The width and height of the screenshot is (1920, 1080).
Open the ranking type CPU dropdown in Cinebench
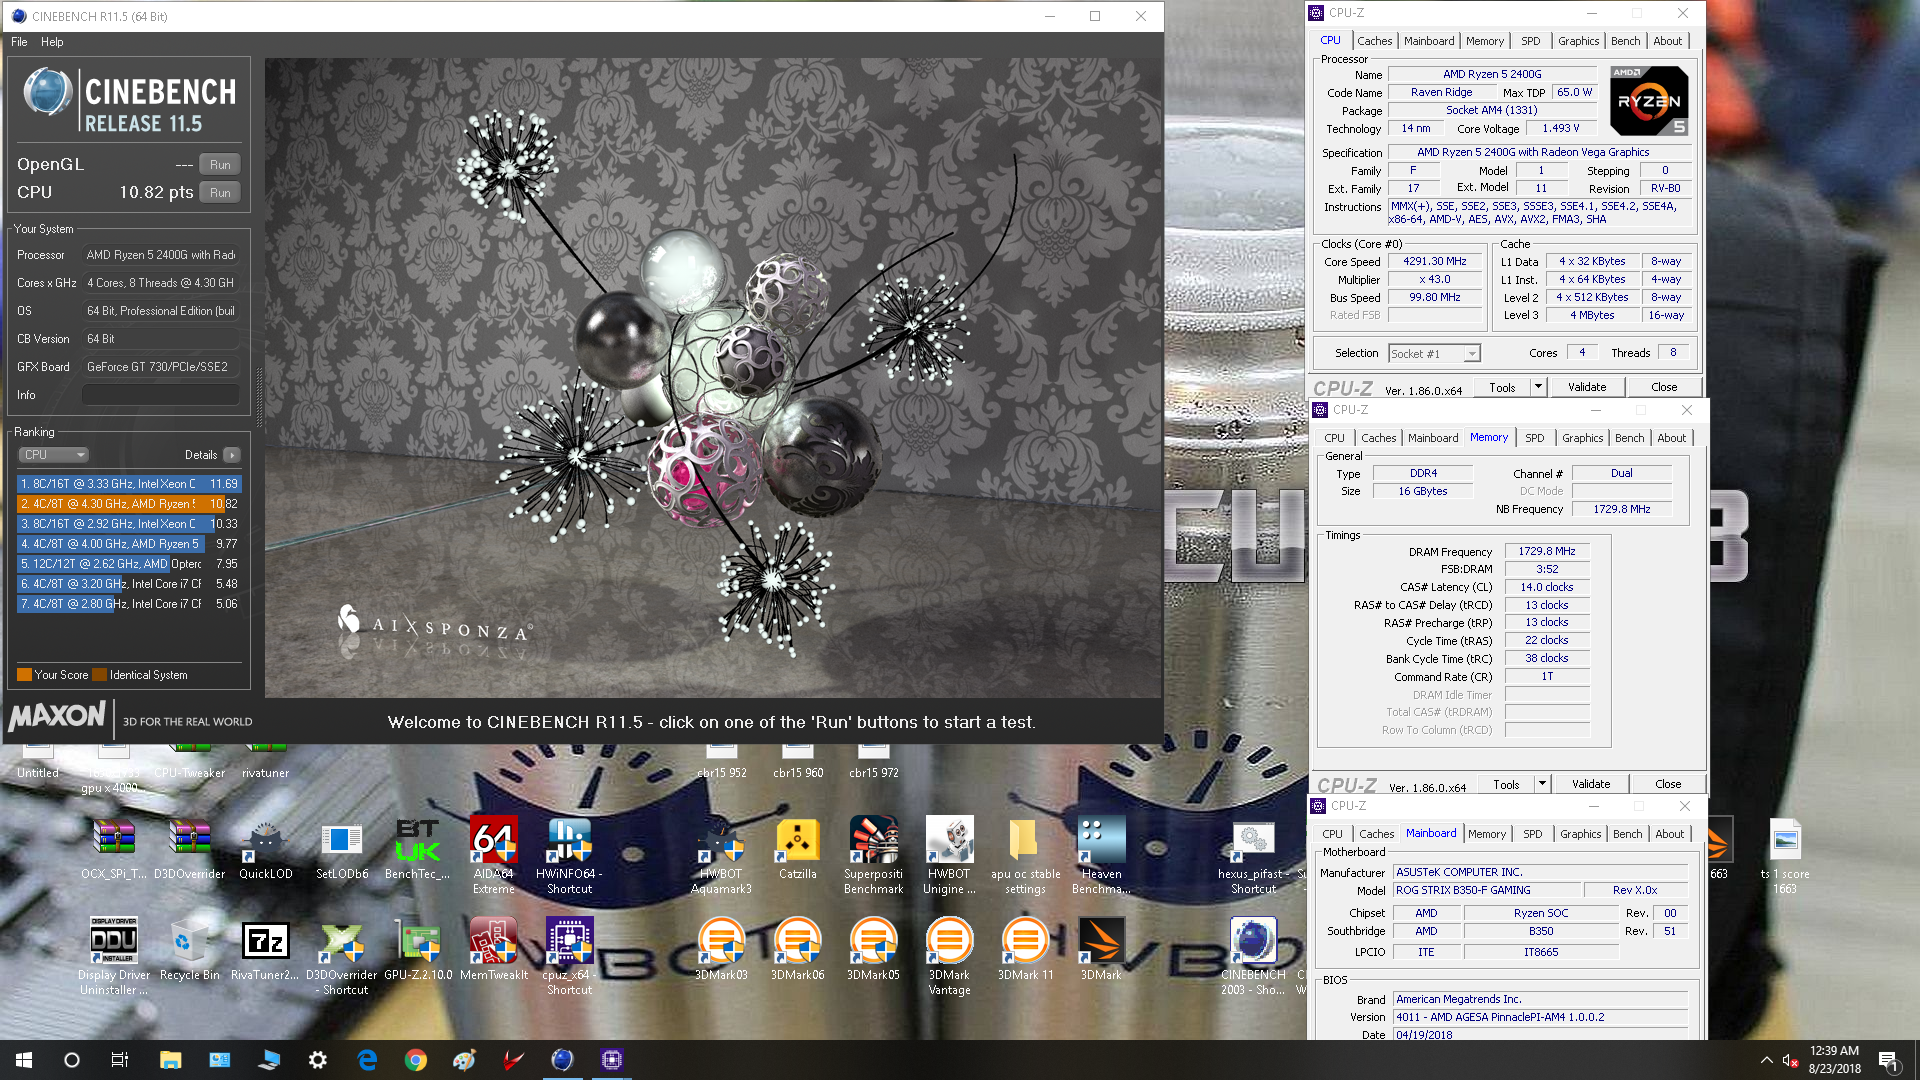pyautogui.click(x=54, y=455)
